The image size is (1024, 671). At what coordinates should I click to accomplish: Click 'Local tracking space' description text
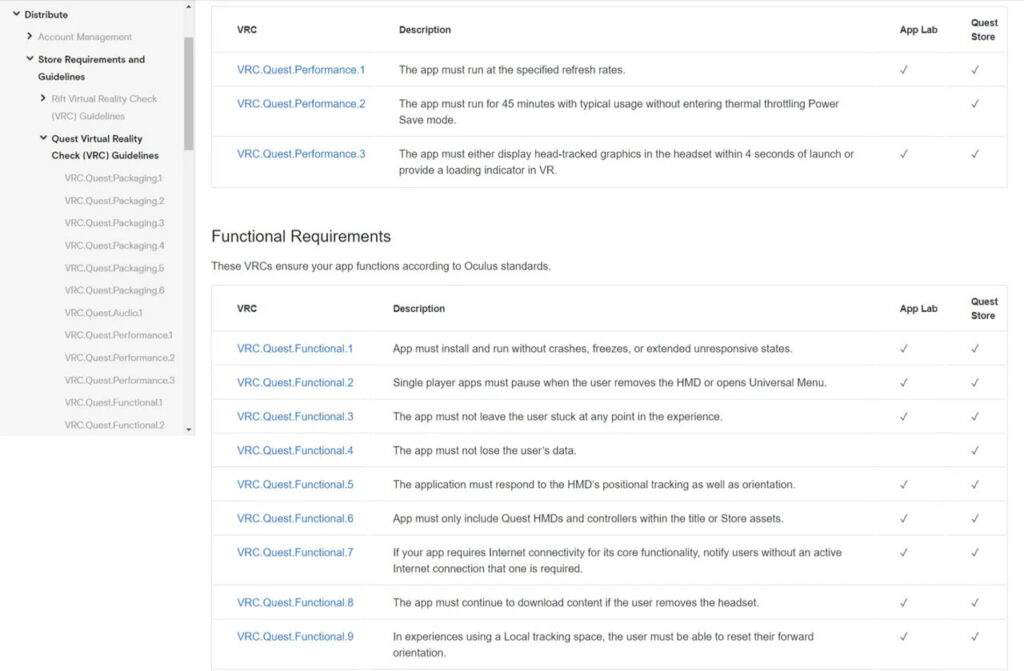click(x=603, y=645)
